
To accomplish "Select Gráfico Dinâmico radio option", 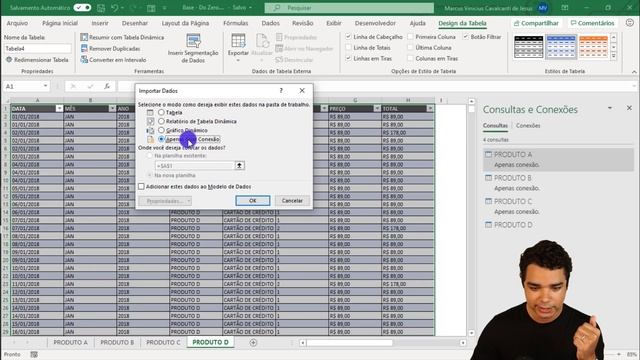I will [x=161, y=130].
